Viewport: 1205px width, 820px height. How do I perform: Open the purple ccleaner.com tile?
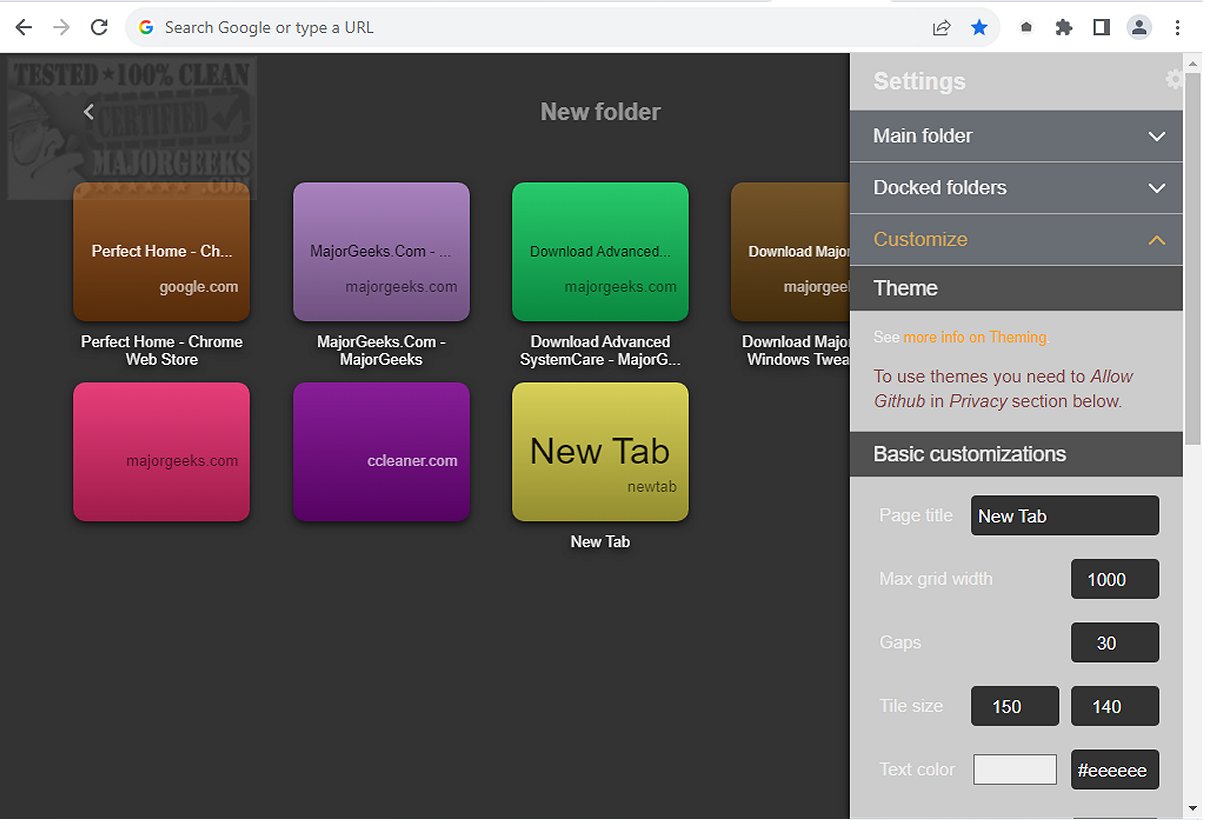[x=381, y=452]
